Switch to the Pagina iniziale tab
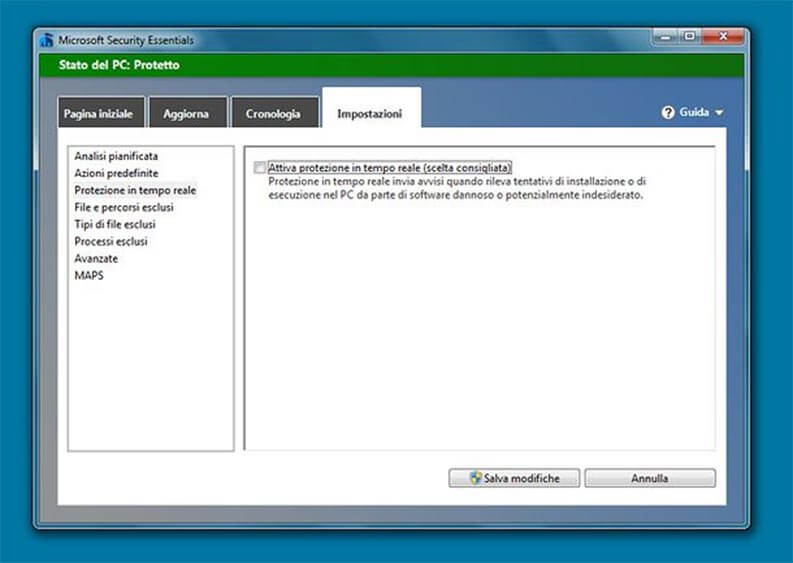The image size is (793, 563). pyautogui.click(x=101, y=112)
